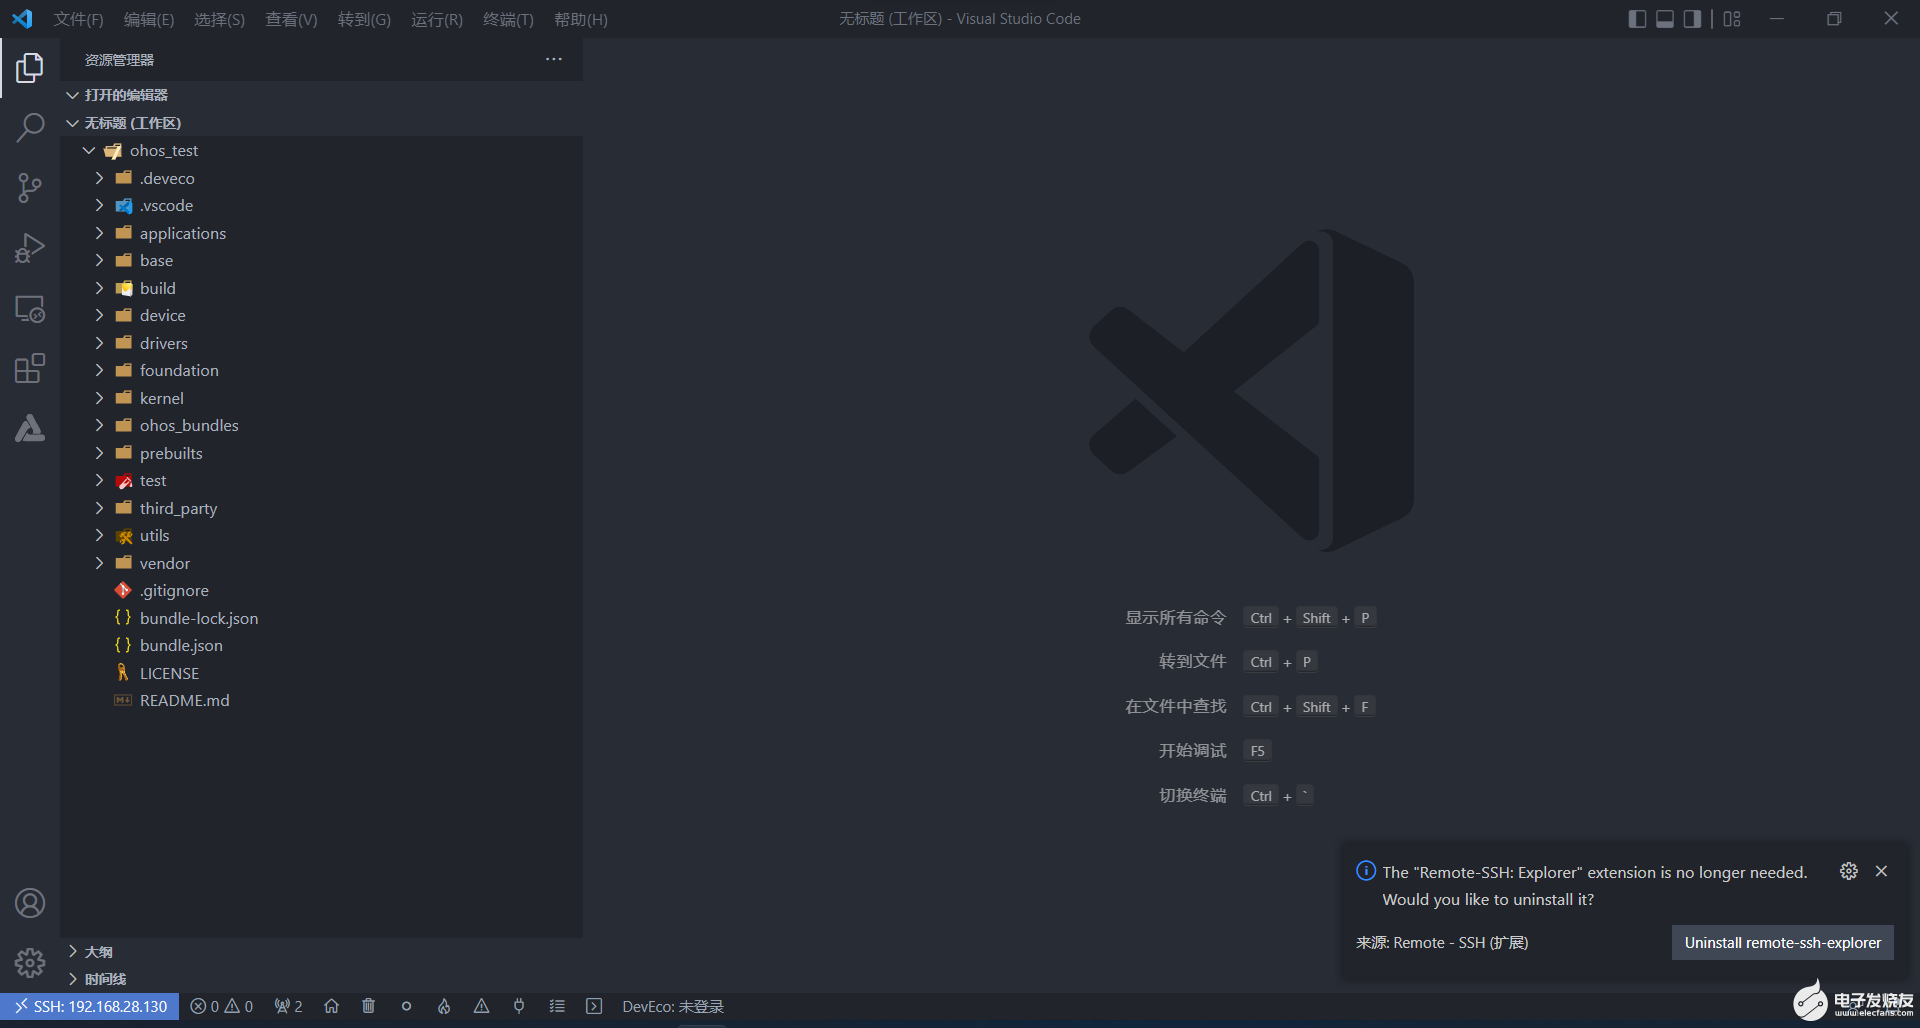Select the utils folder row
Image resolution: width=1920 pixels, height=1028 pixels.
point(321,535)
